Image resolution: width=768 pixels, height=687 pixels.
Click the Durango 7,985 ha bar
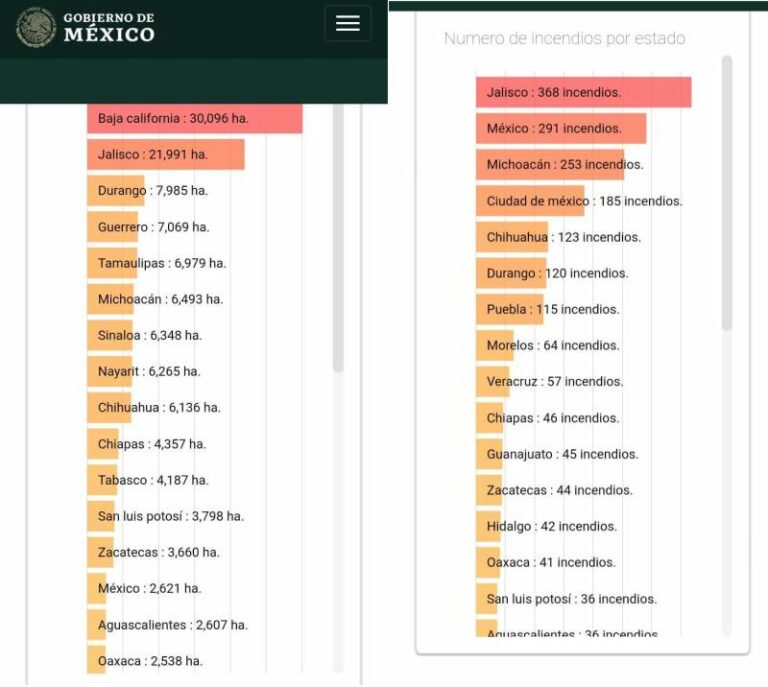115,190
